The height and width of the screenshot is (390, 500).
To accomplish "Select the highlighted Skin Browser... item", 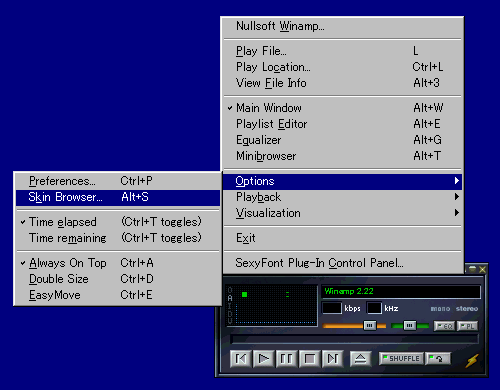I will click(x=118, y=197).
